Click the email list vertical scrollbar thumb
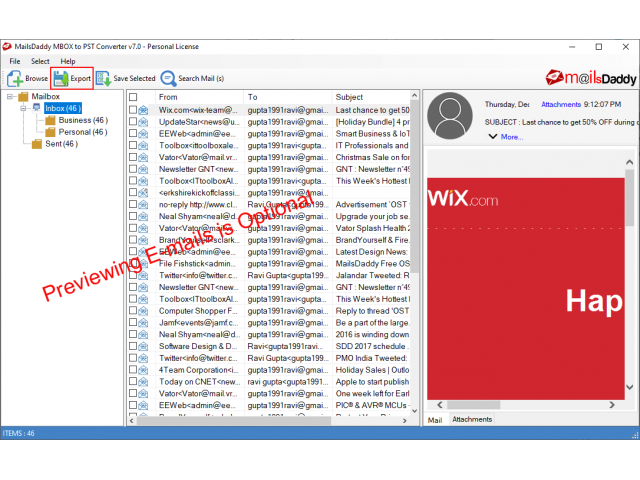 coord(415,187)
